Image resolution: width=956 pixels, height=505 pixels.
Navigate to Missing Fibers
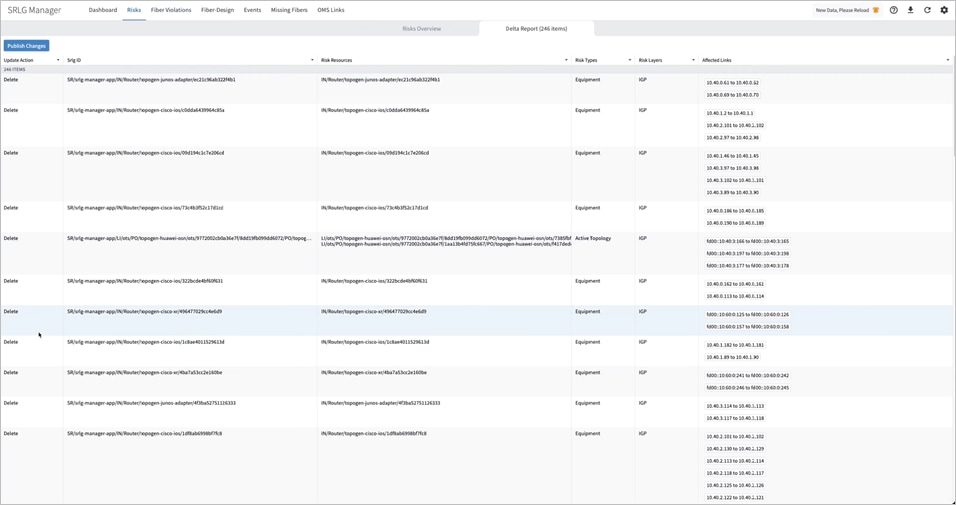point(289,10)
